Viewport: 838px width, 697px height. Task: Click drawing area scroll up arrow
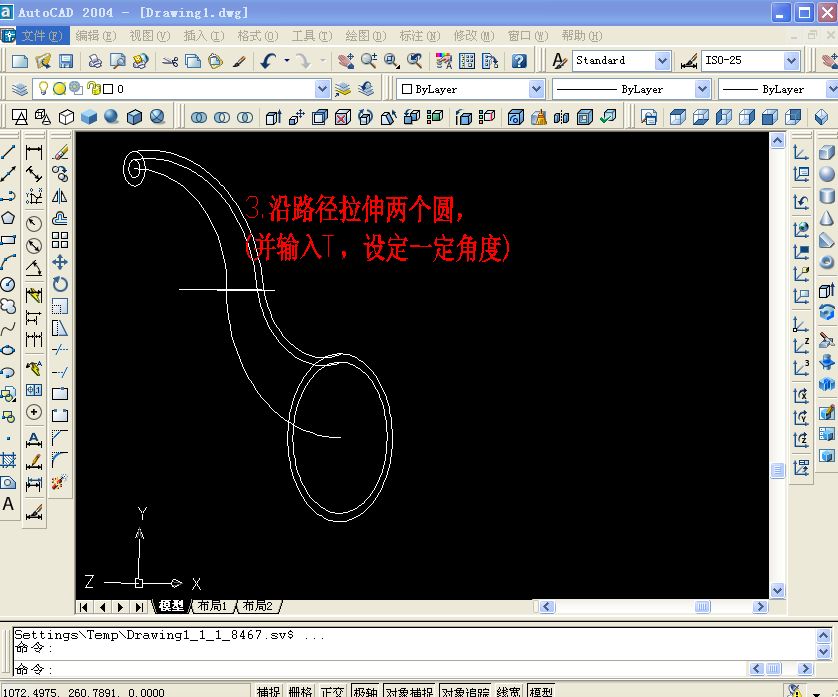click(x=777, y=141)
